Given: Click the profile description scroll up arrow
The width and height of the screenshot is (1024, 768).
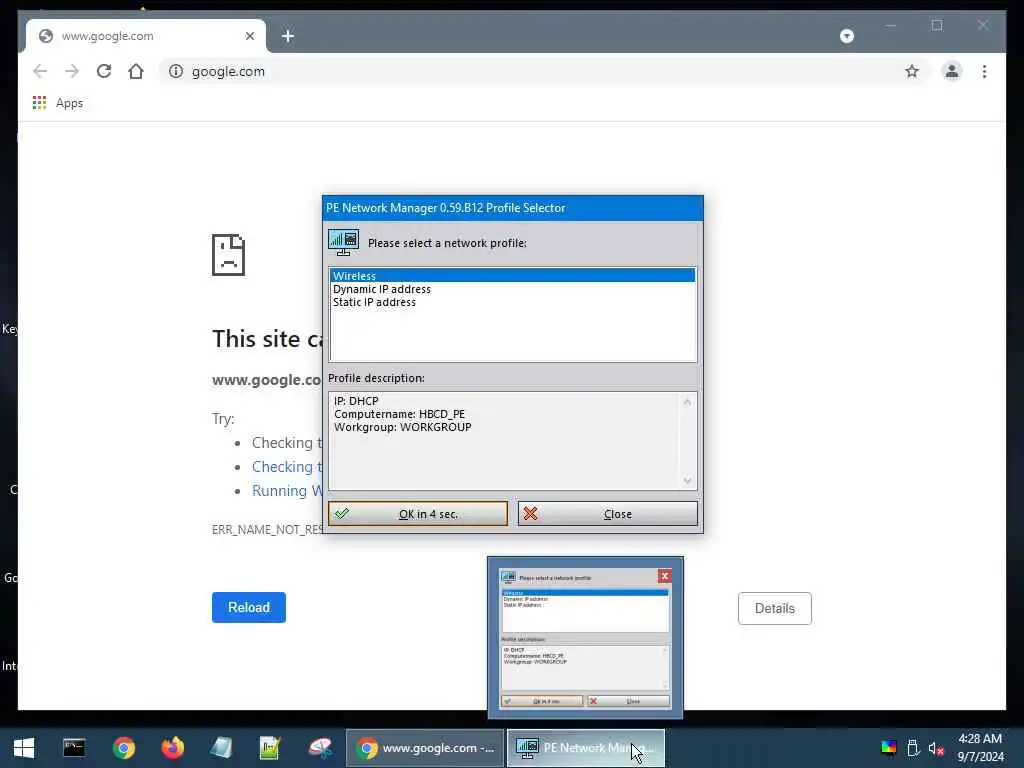Looking at the screenshot, I should [x=687, y=402].
